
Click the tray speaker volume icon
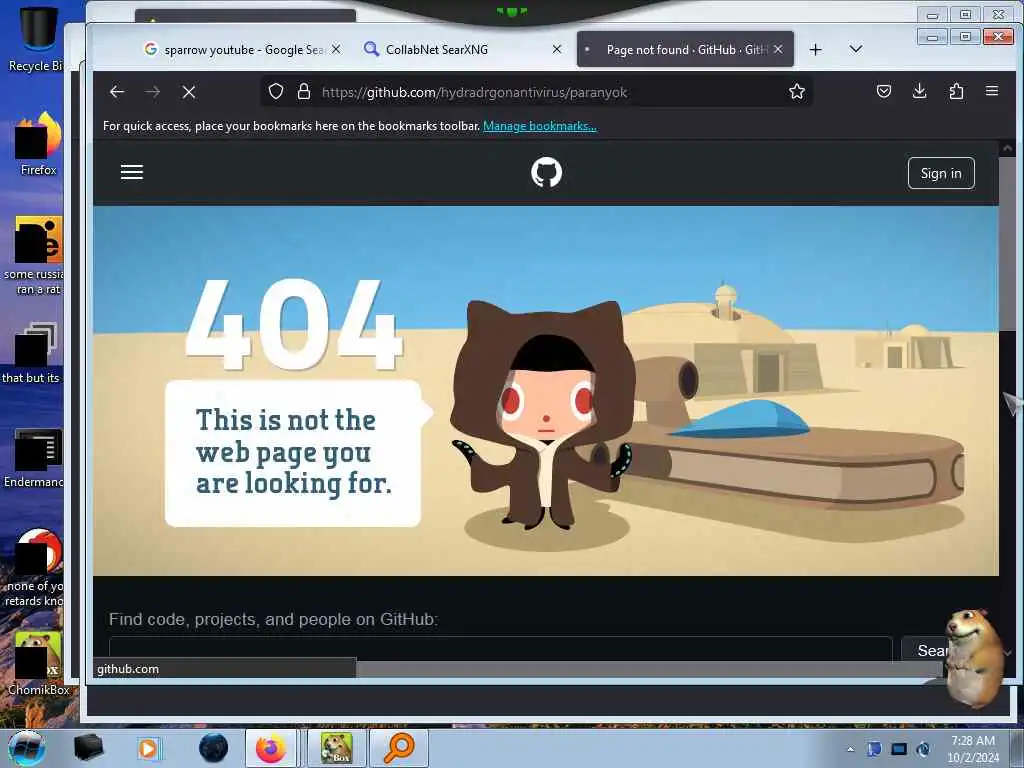[923, 749]
